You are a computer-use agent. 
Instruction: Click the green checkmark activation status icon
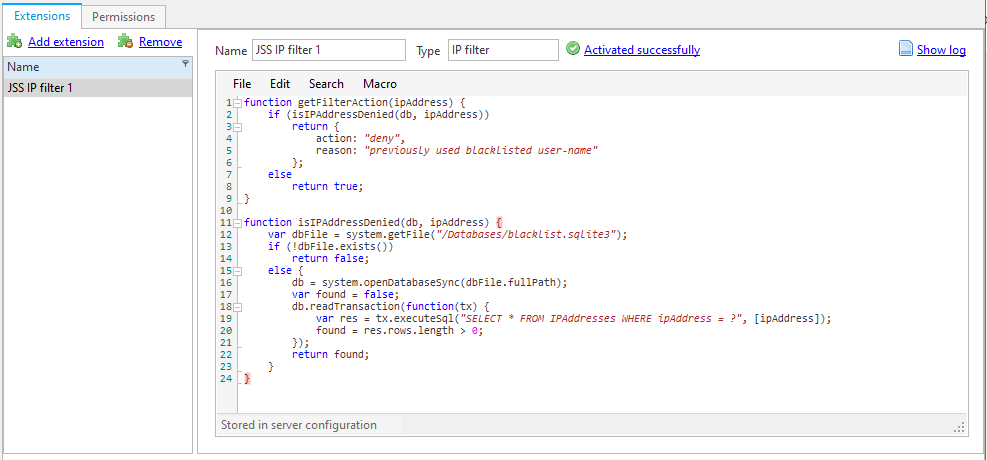573,49
